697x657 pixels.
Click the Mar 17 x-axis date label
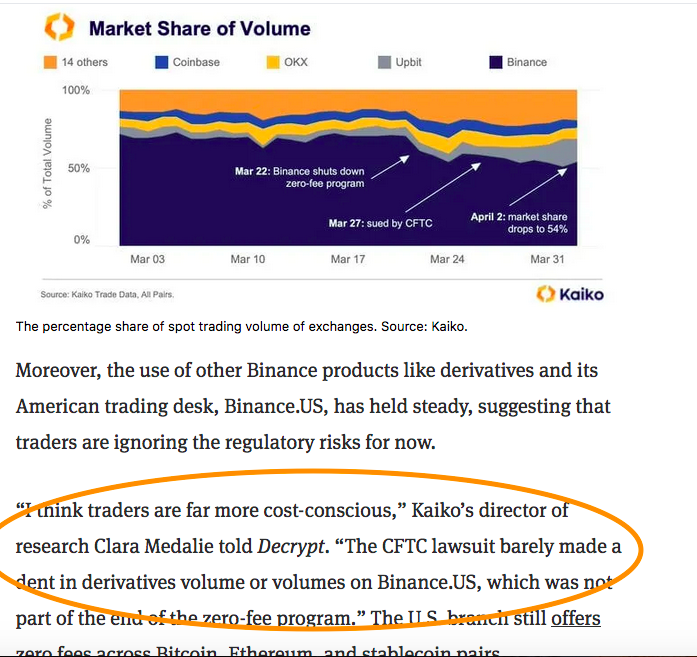pos(348,259)
